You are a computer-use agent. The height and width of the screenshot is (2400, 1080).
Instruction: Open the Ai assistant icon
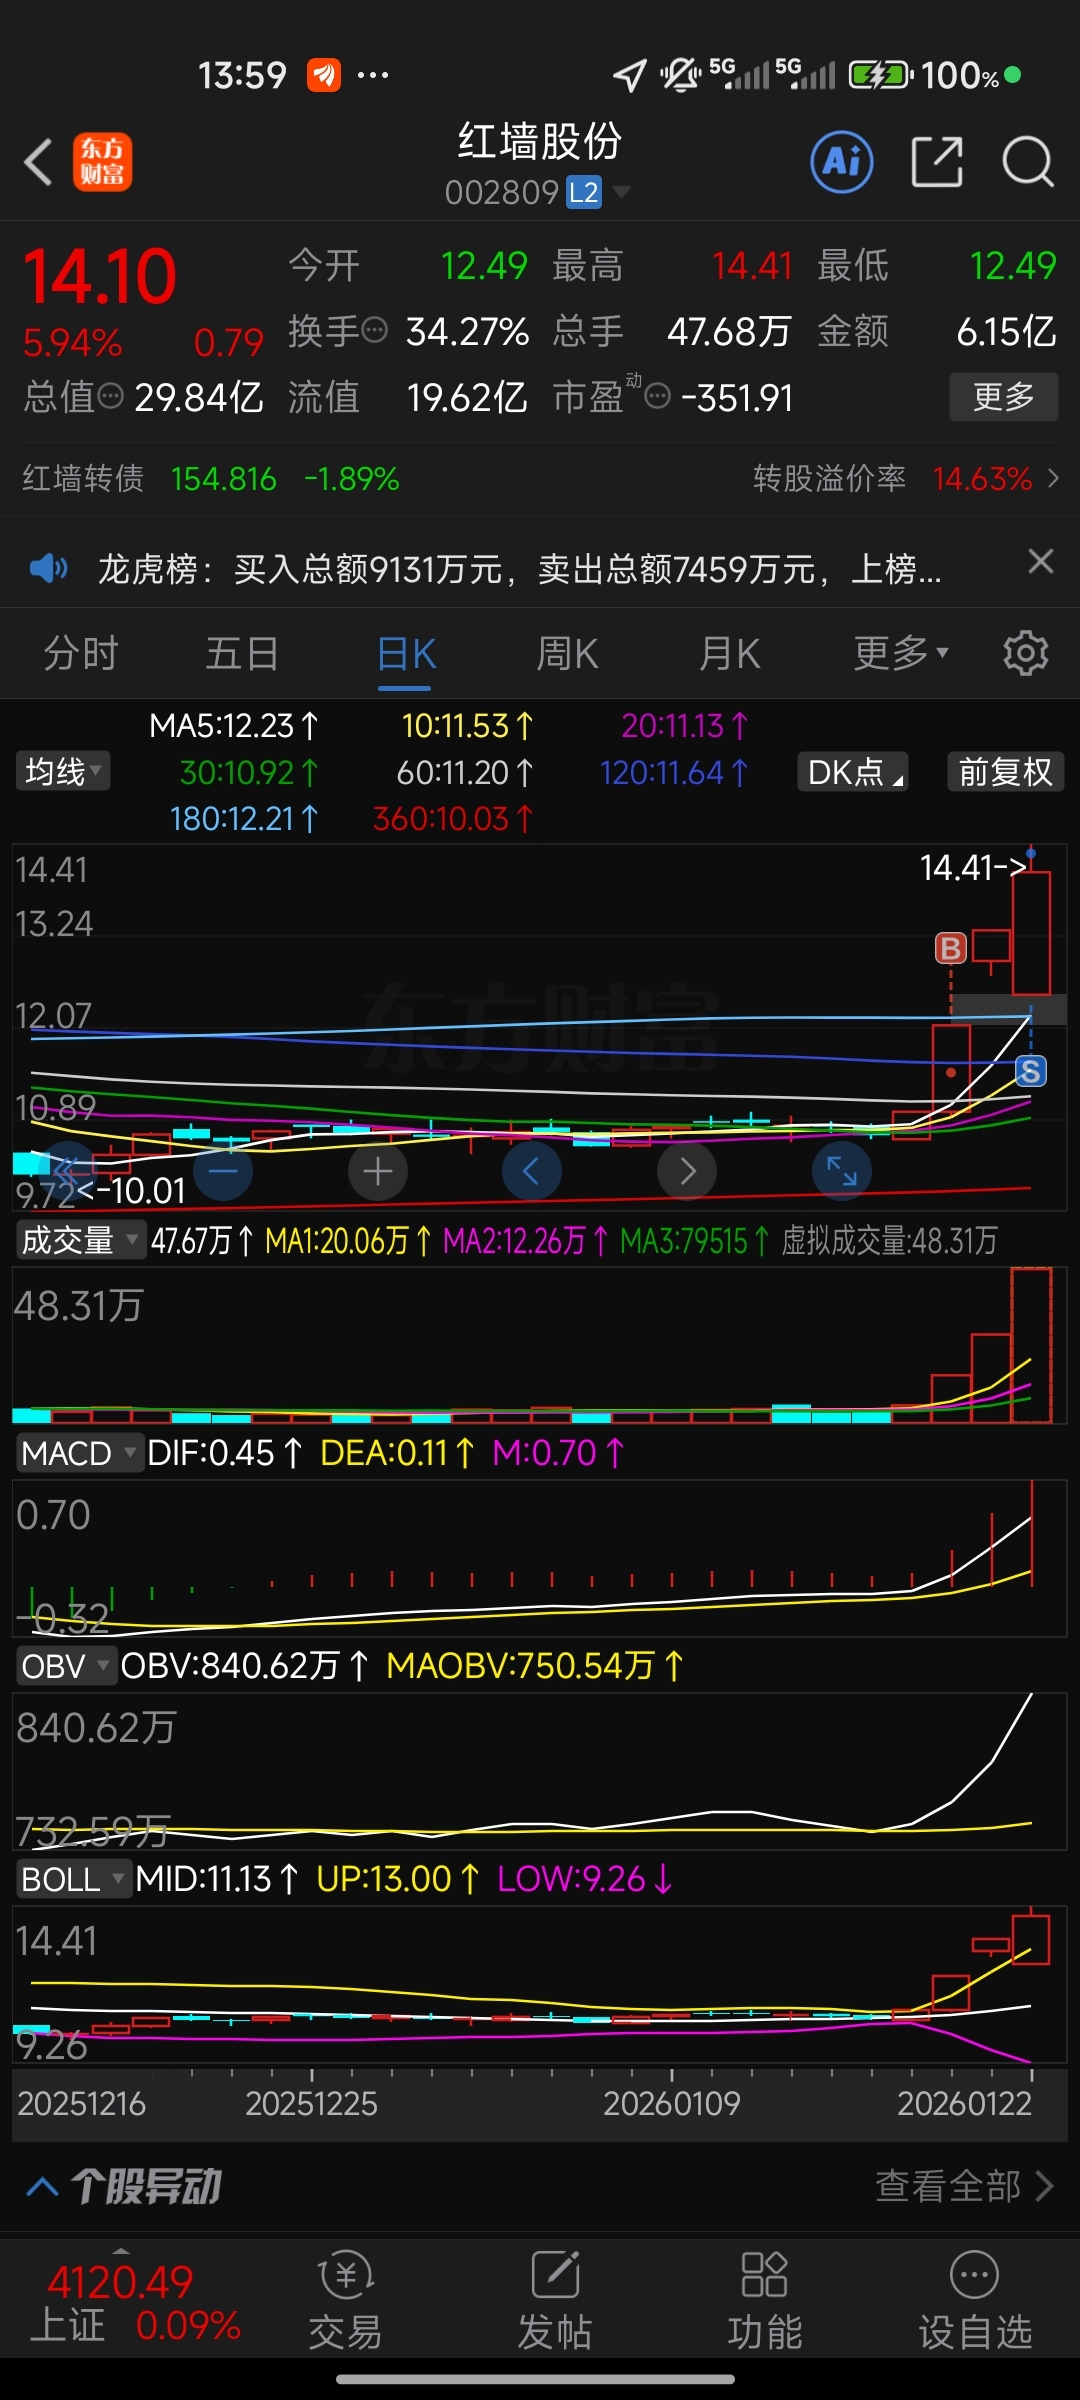click(842, 161)
